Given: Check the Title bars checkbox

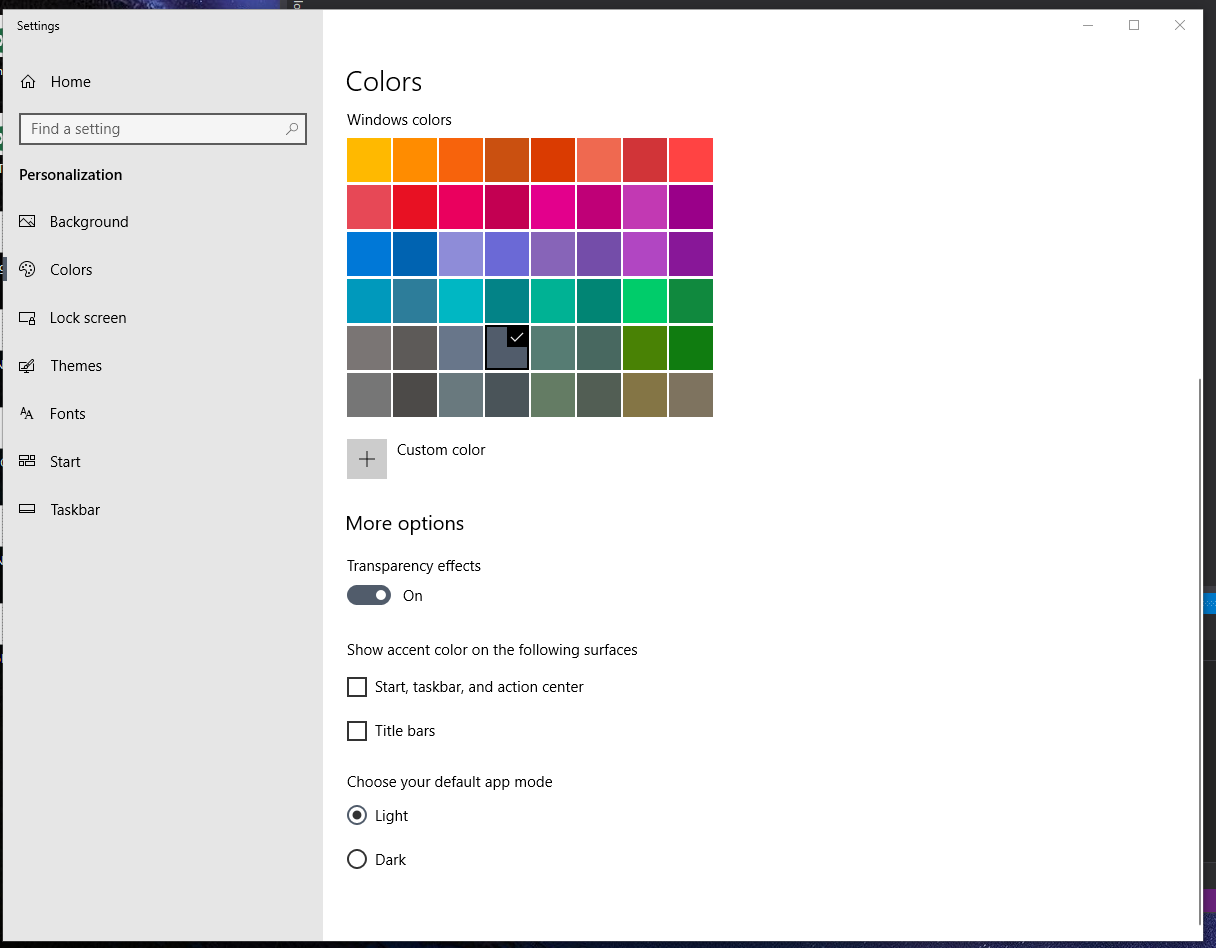Looking at the screenshot, I should click(x=357, y=731).
